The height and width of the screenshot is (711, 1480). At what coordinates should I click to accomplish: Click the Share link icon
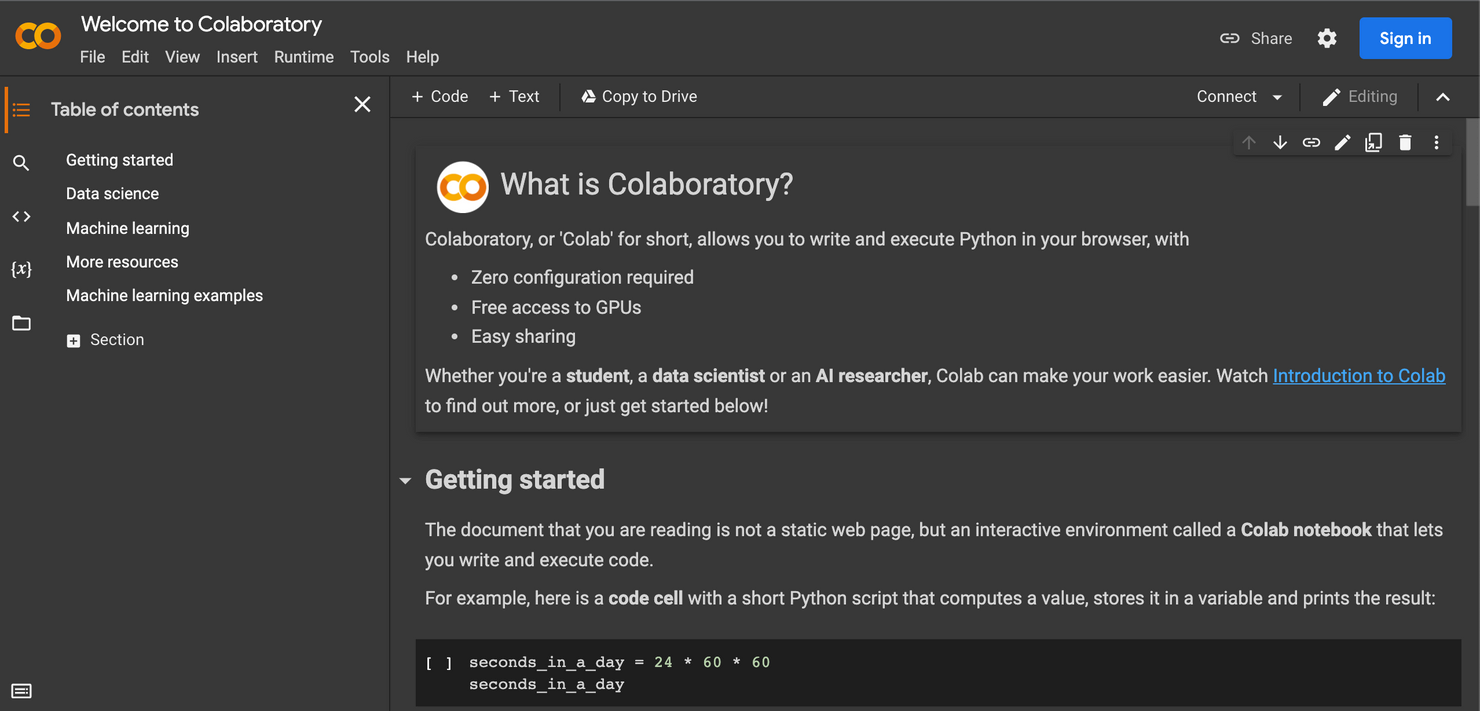(x=1230, y=38)
